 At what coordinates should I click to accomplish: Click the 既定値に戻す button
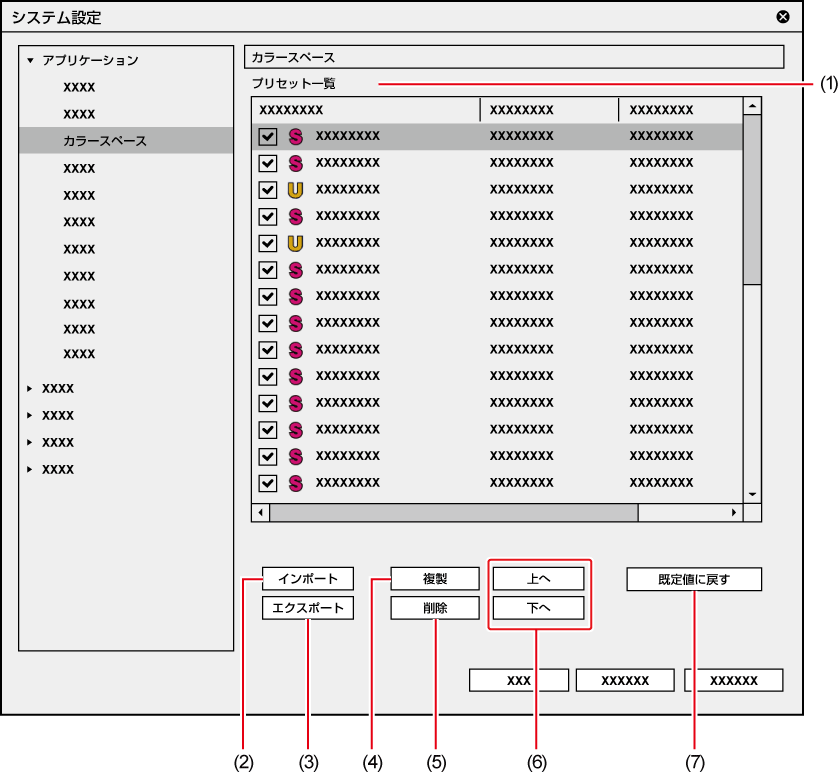(694, 579)
